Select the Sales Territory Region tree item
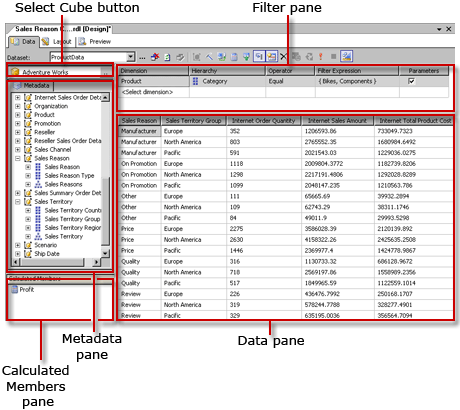Image resolution: width=460 pixels, height=410 pixels. pyautogui.click(x=73, y=228)
